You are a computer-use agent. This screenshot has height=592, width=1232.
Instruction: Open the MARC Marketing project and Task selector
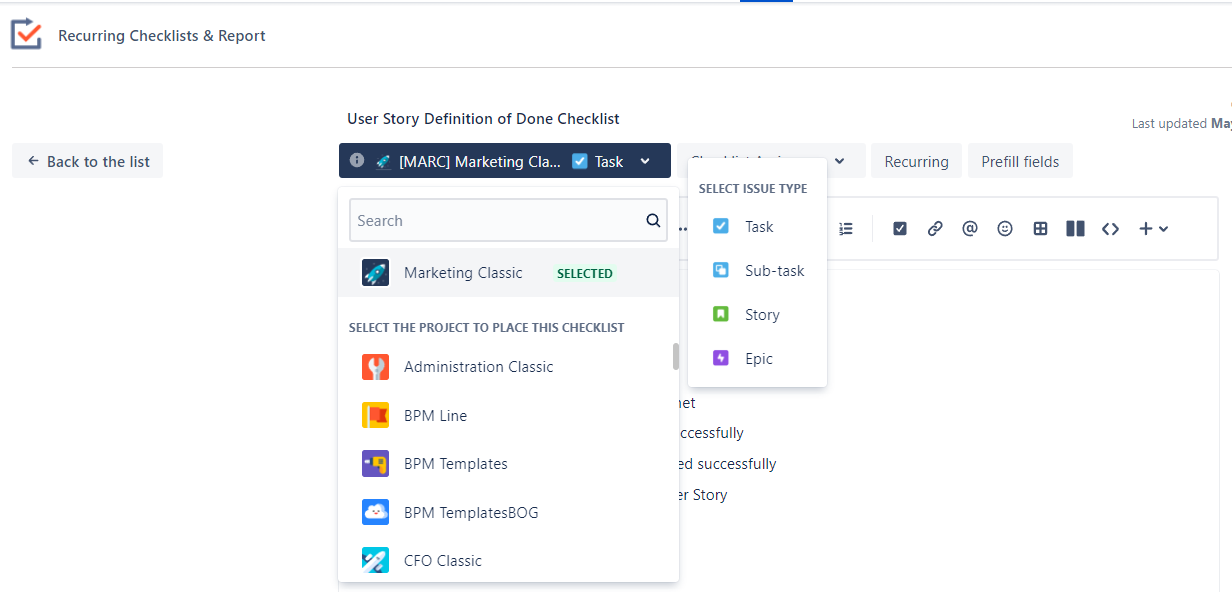point(505,161)
